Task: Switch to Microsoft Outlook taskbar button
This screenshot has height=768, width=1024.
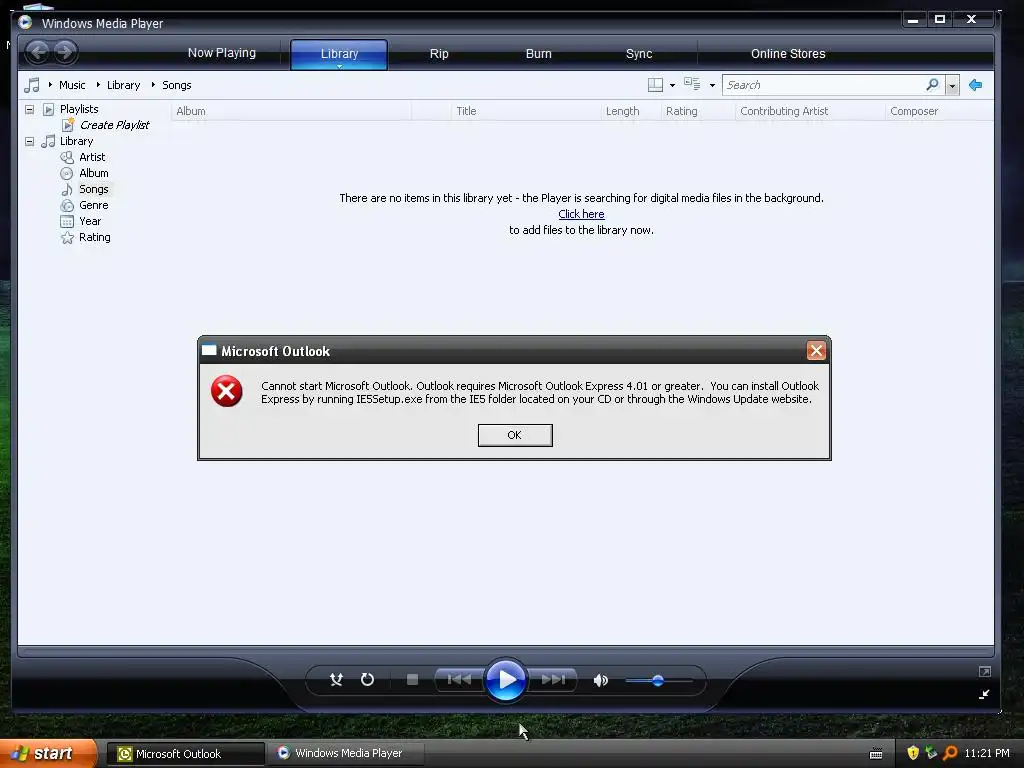Action: point(186,754)
